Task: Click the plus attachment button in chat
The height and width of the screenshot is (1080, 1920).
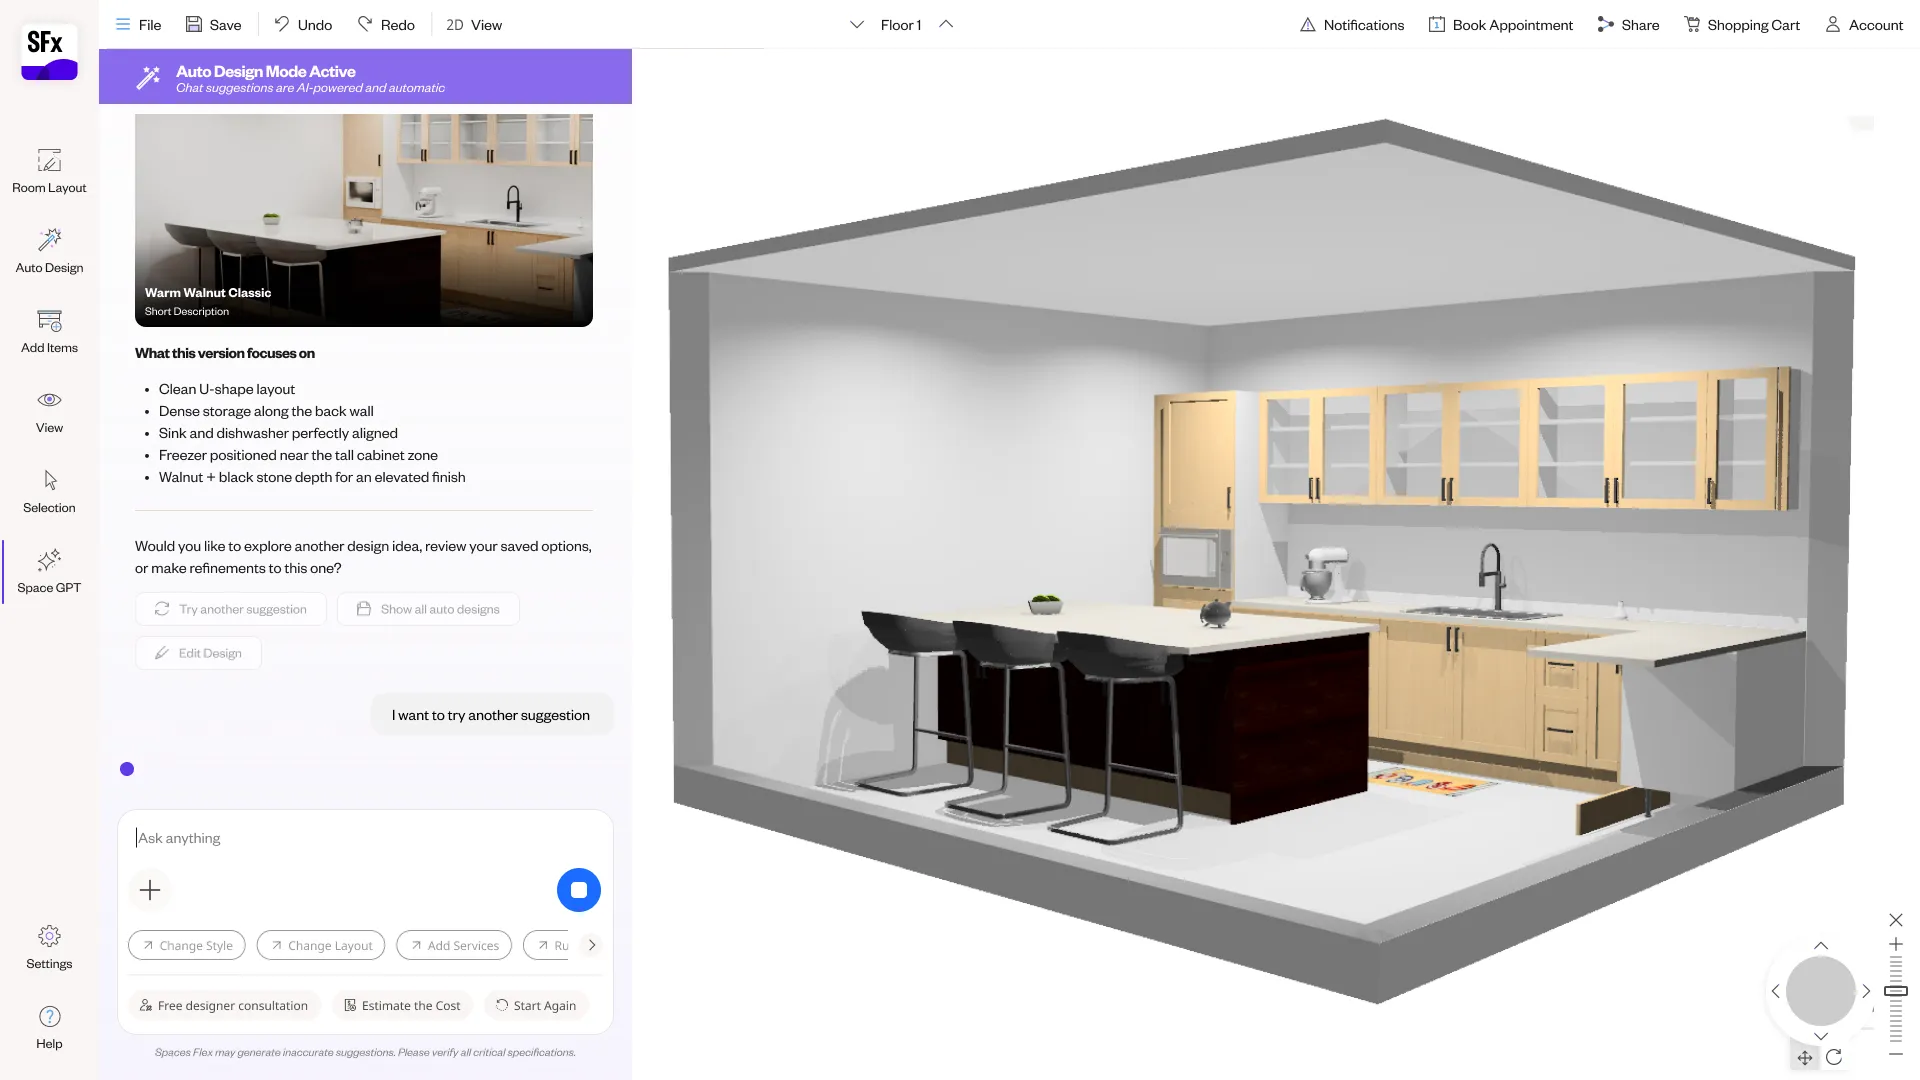Action: (150, 890)
